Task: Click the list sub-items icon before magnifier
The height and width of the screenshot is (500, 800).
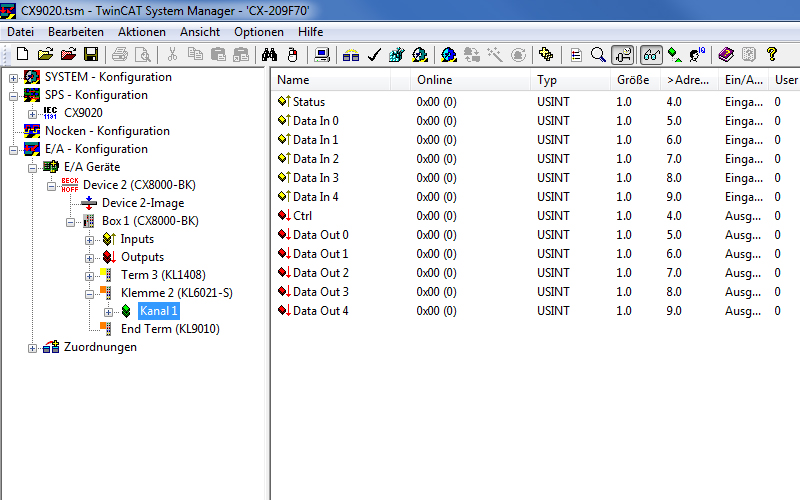Action: pos(576,54)
